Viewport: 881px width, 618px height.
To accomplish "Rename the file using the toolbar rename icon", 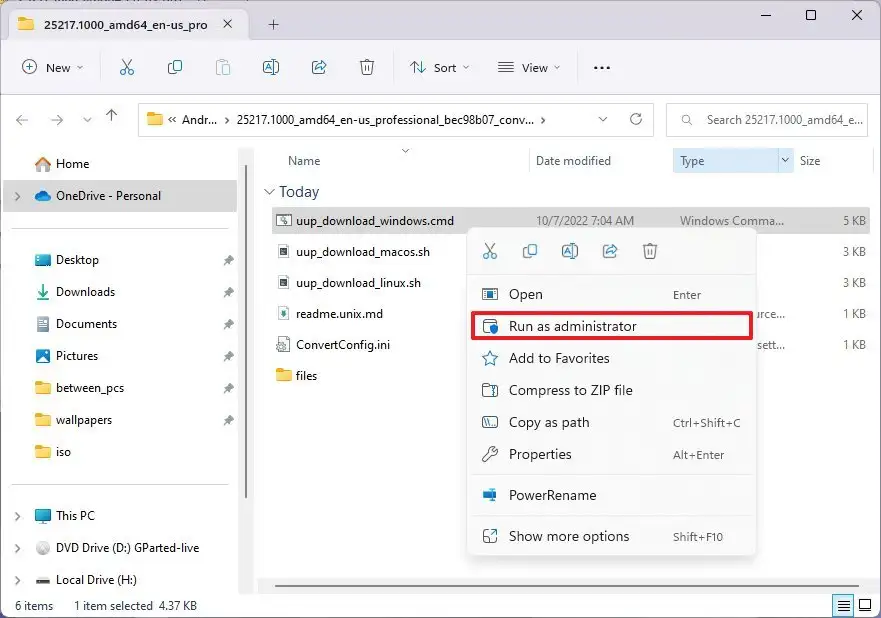I will tap(270, 67).
